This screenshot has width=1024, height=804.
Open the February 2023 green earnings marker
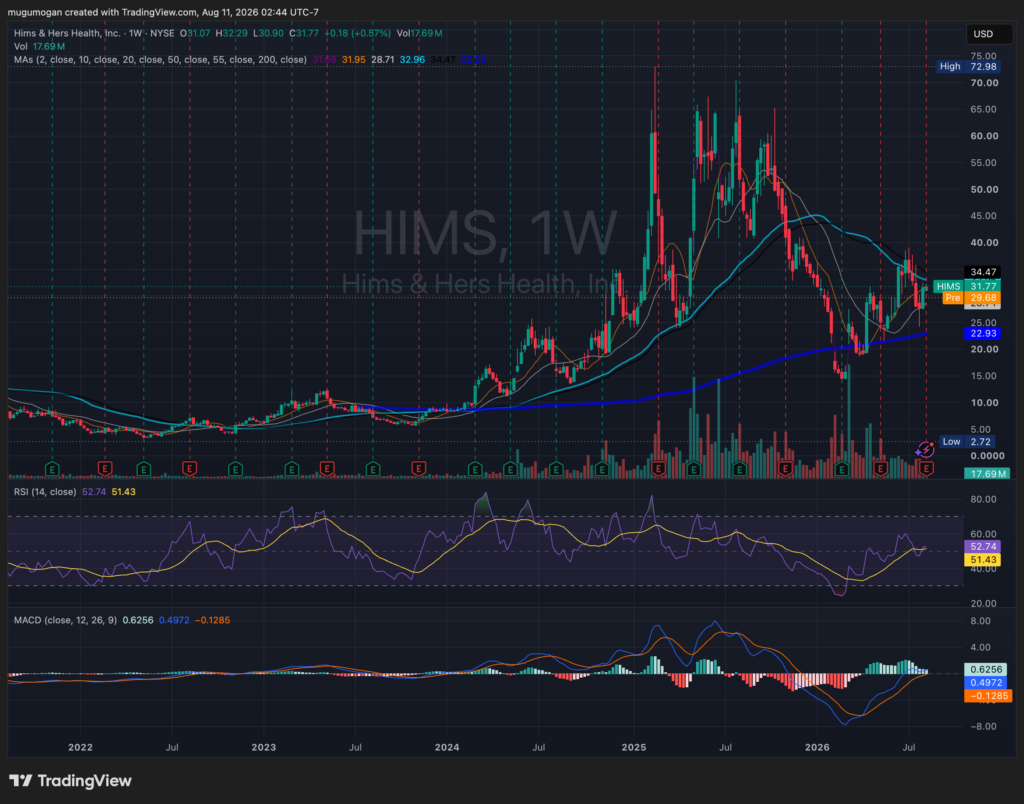(291, 468)
